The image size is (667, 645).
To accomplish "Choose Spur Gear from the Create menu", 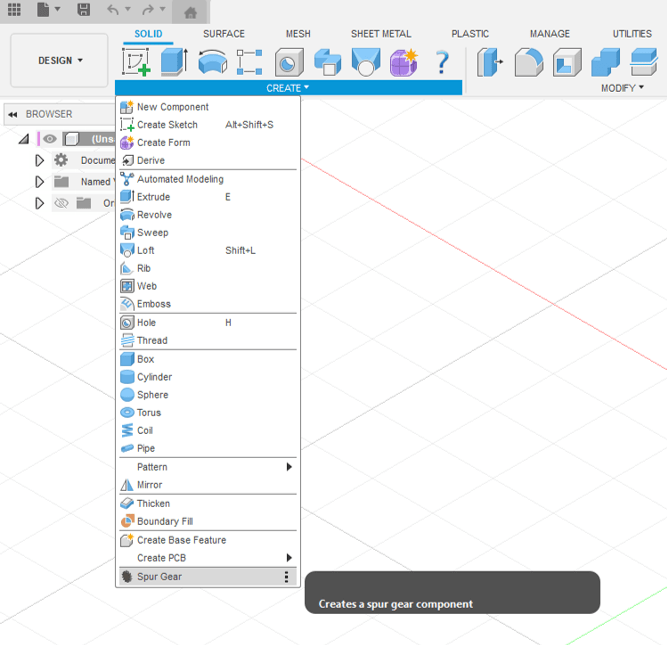I will (x=160, y=577).
